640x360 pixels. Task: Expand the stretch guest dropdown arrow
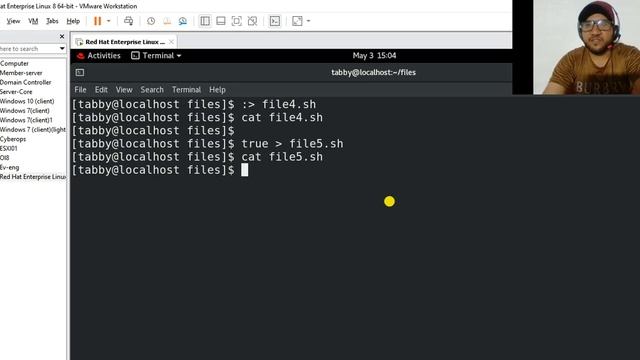pyautogui.click(x=308, y=21)
